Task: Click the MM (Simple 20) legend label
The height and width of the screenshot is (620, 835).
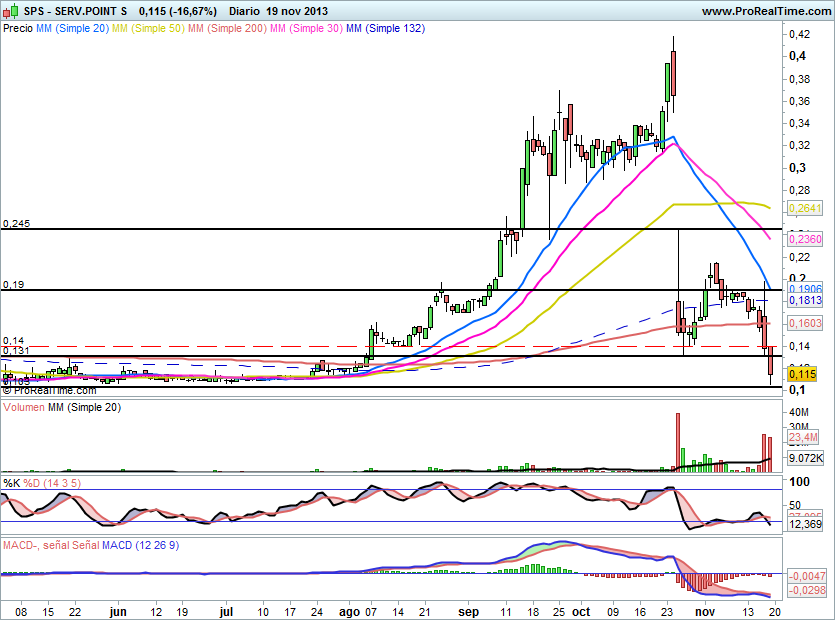Action: [72, 29]
